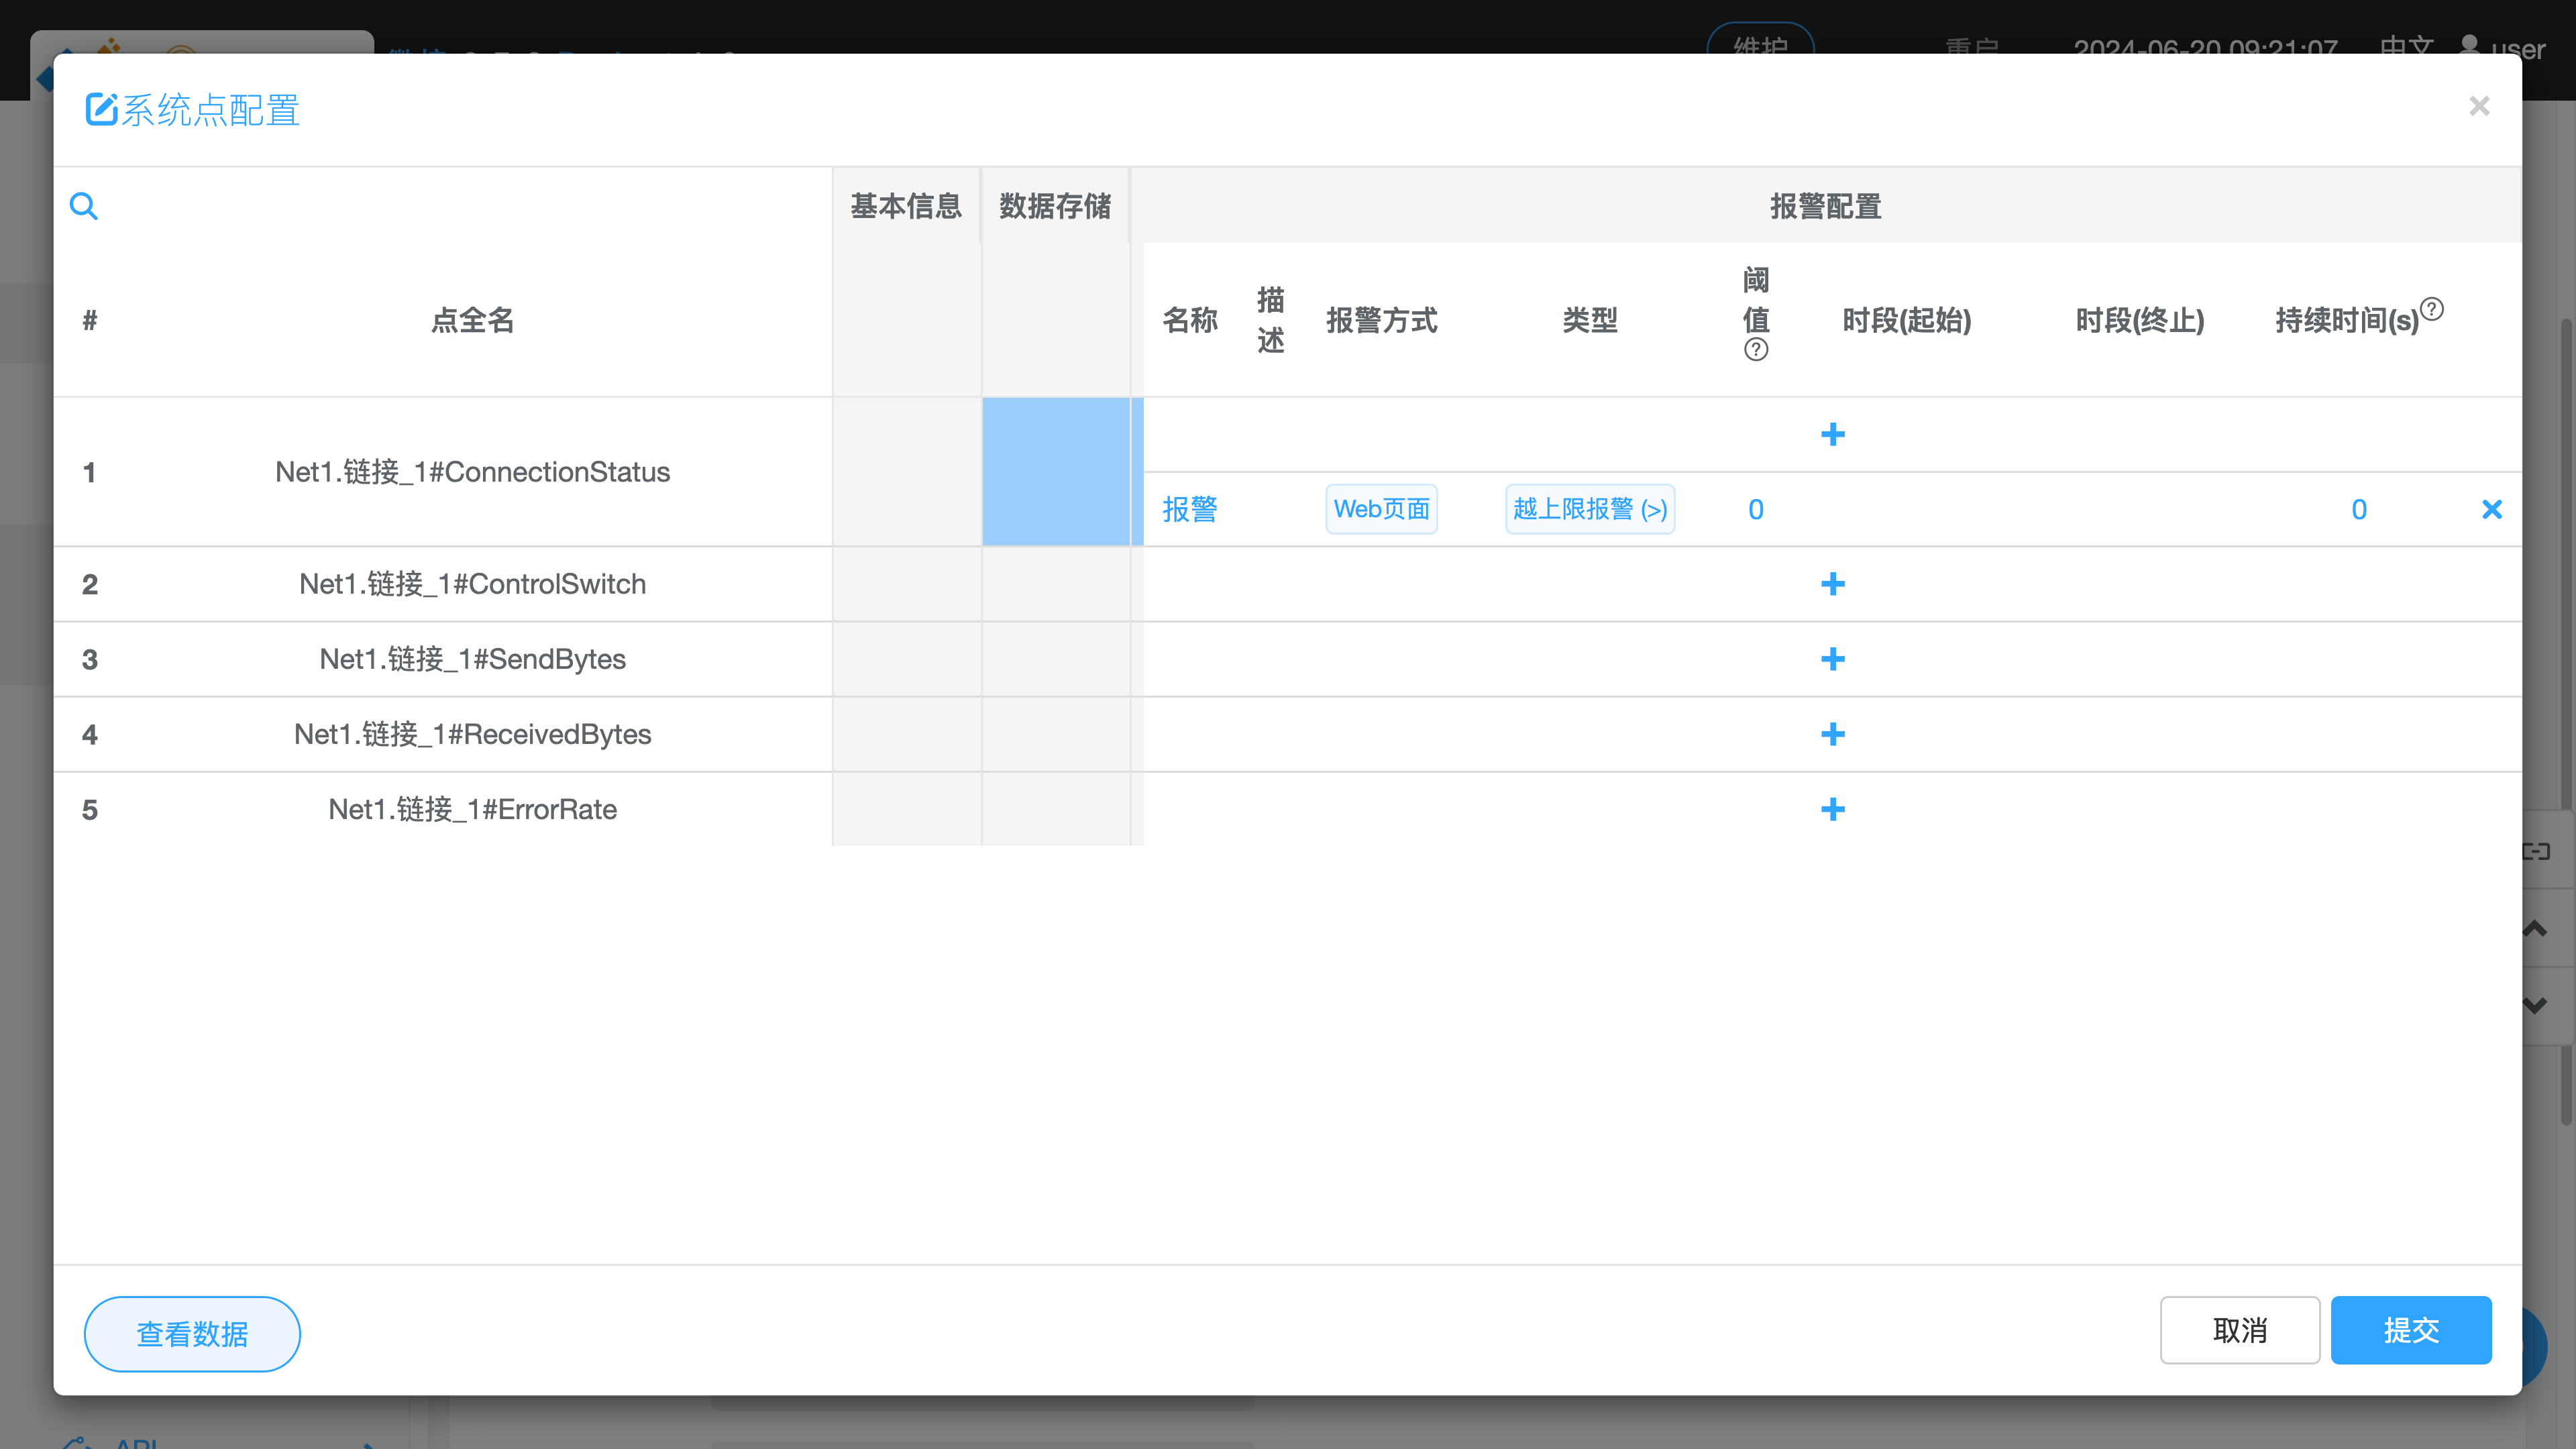The width and height of the screenshot is (2576, 1449).
Task: Add alarm for ConnectionStatus with plus icon
Action: tap(1832, 434)
